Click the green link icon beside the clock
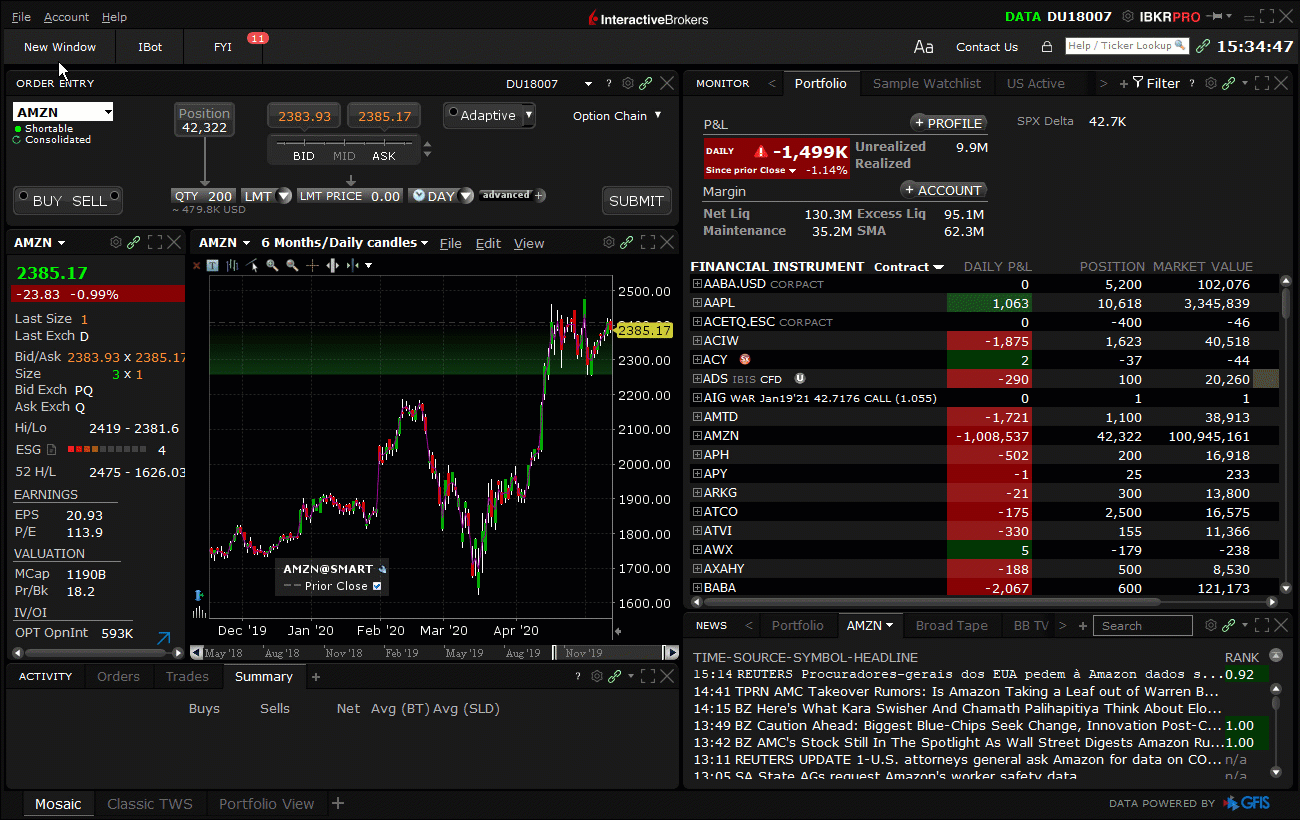 coord(1203,46)
